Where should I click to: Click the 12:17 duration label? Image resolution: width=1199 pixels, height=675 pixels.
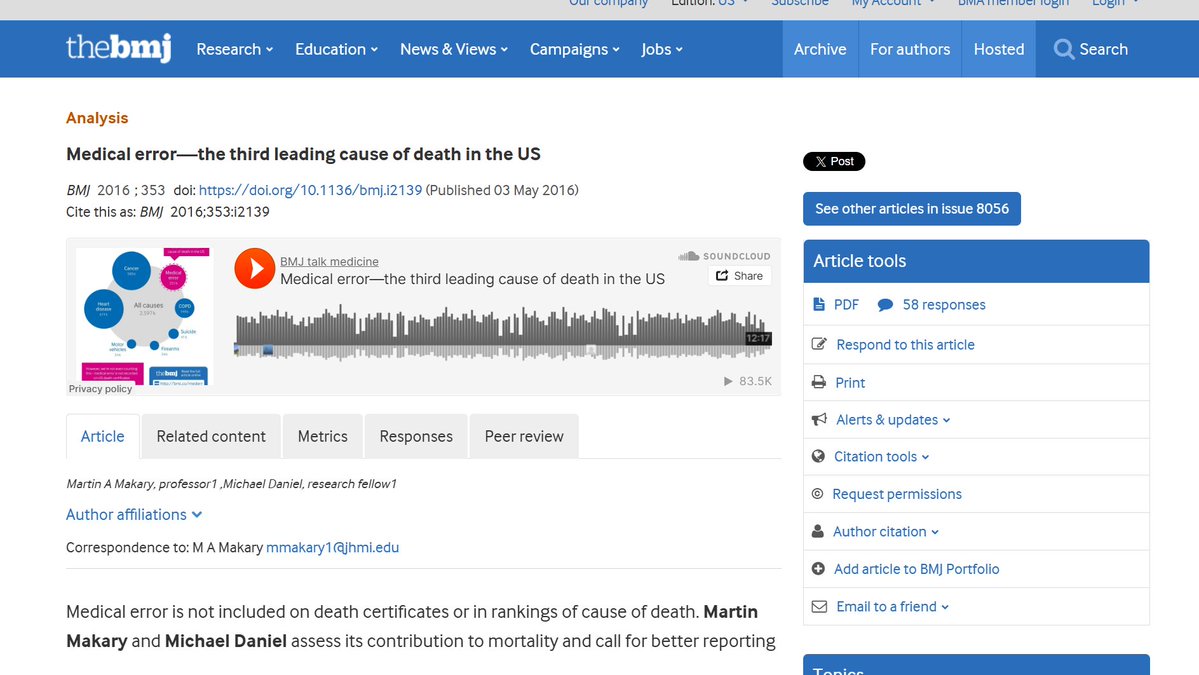[758, 338]
